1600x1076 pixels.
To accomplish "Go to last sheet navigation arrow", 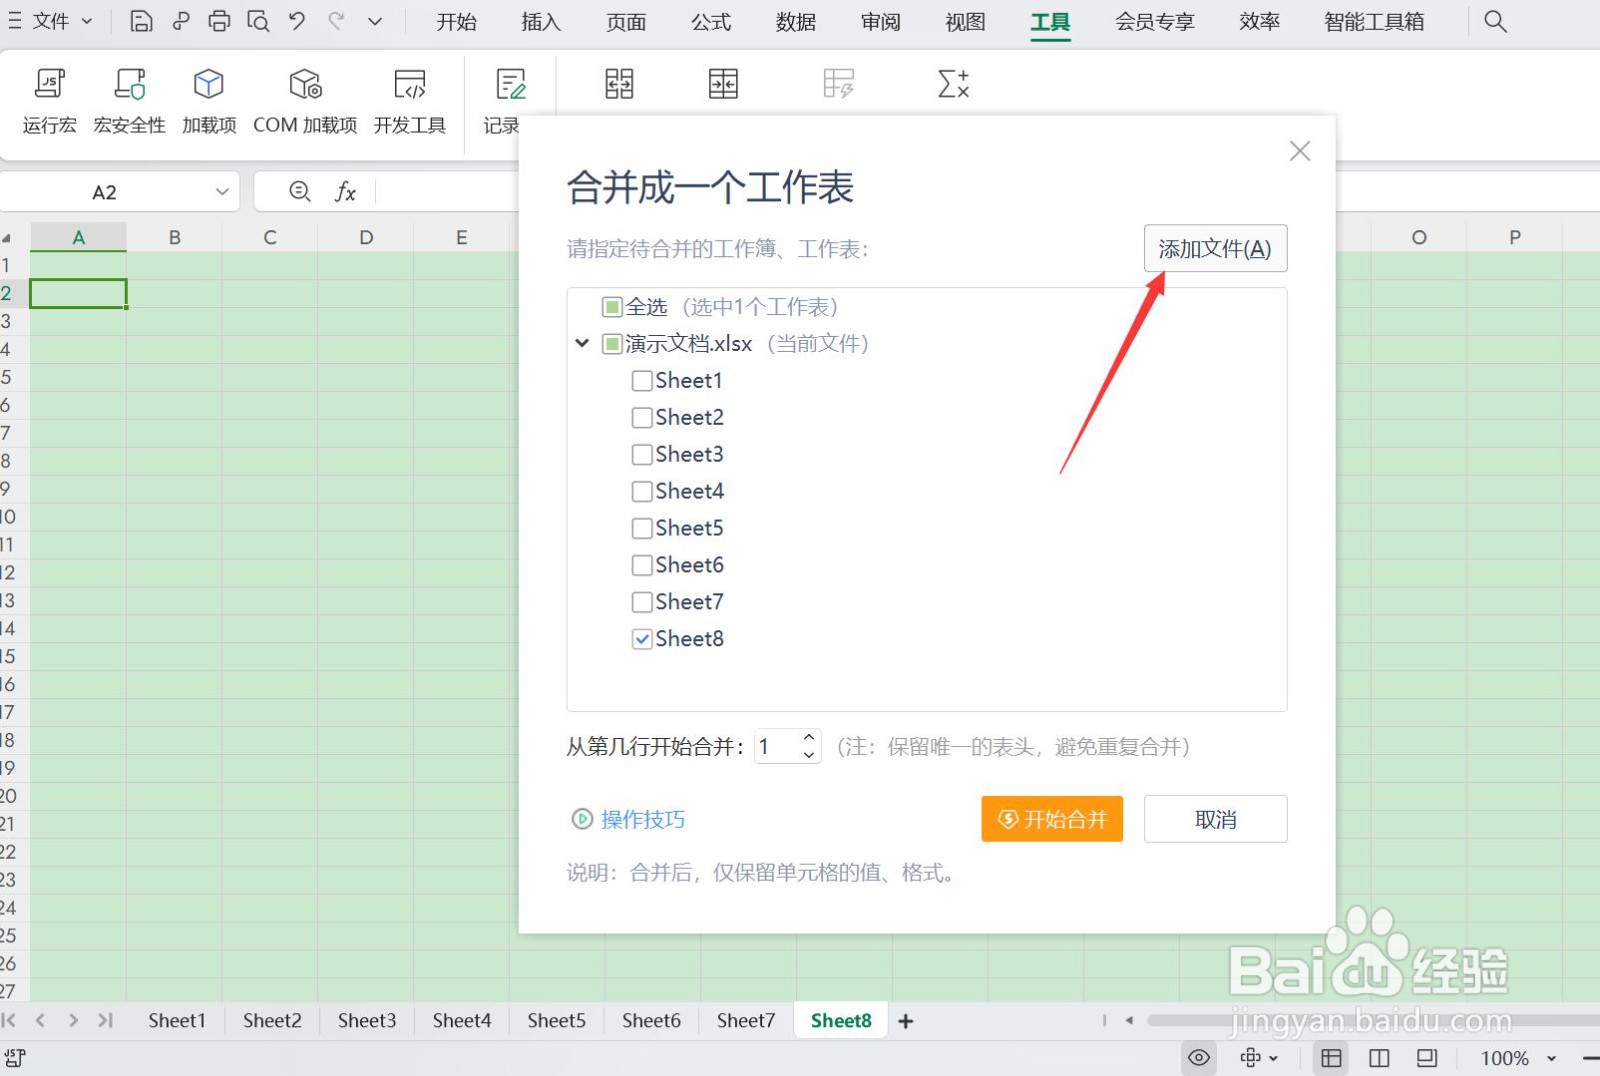I will (105, 1020).
